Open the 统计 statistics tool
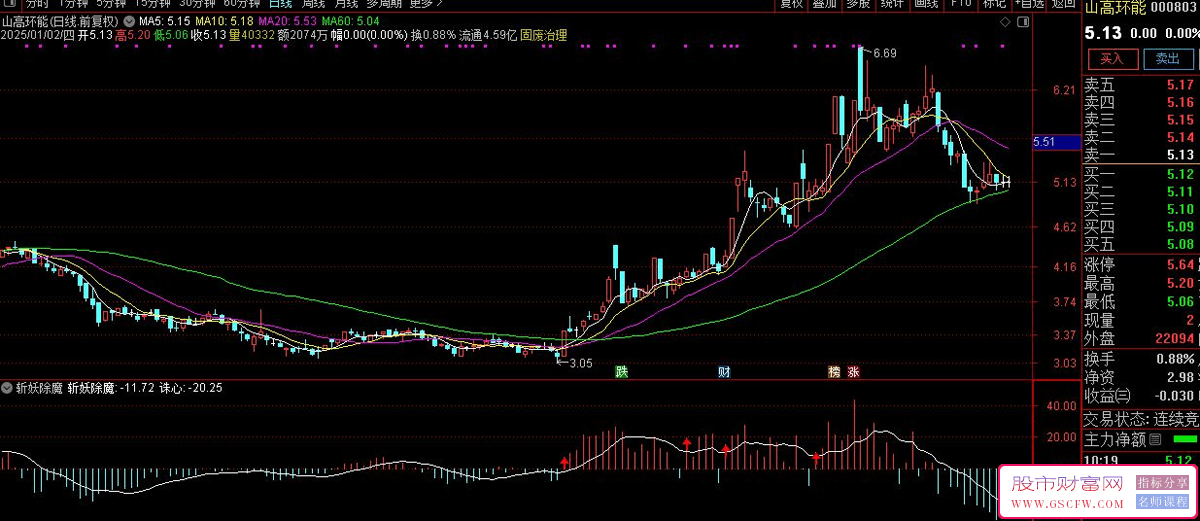 (891, 4)
